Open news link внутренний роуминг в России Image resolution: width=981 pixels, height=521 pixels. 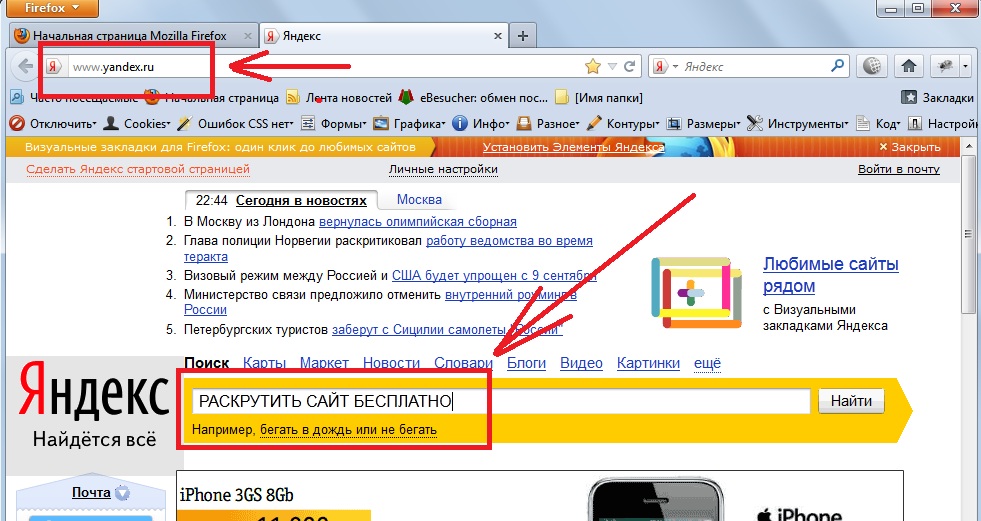pos(511,295)
